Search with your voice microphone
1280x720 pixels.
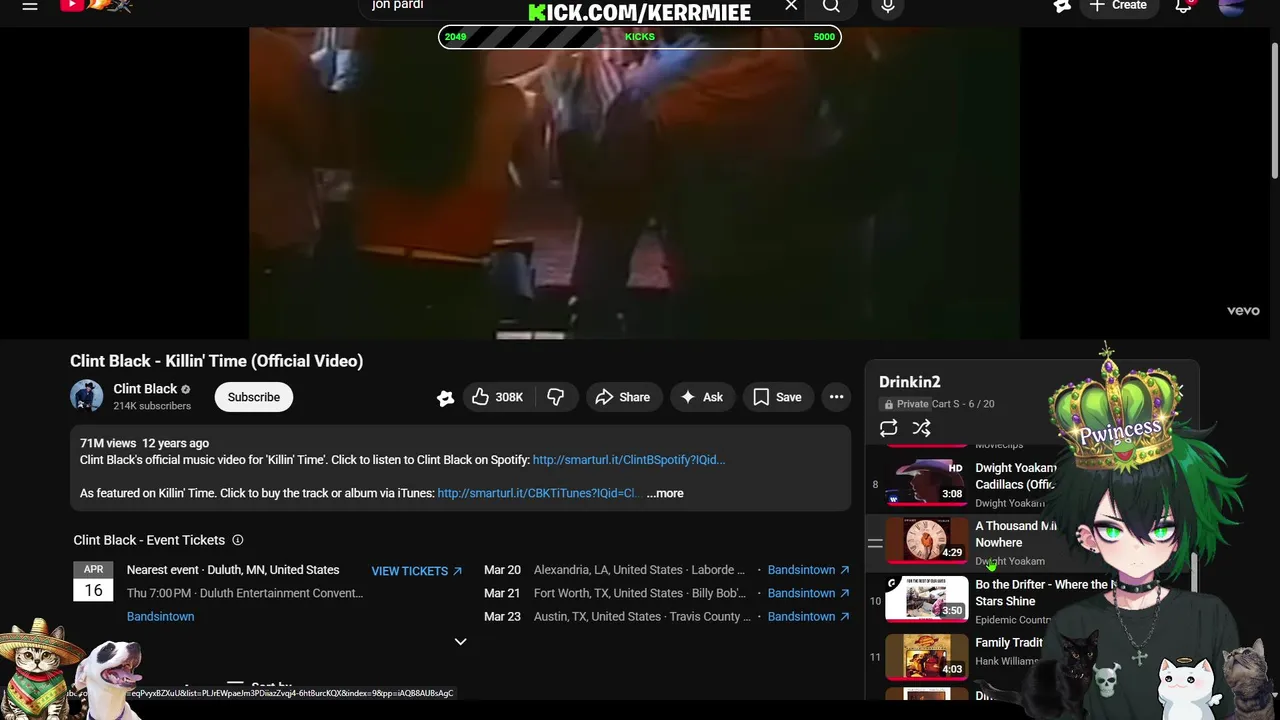[x=888, y=7]
